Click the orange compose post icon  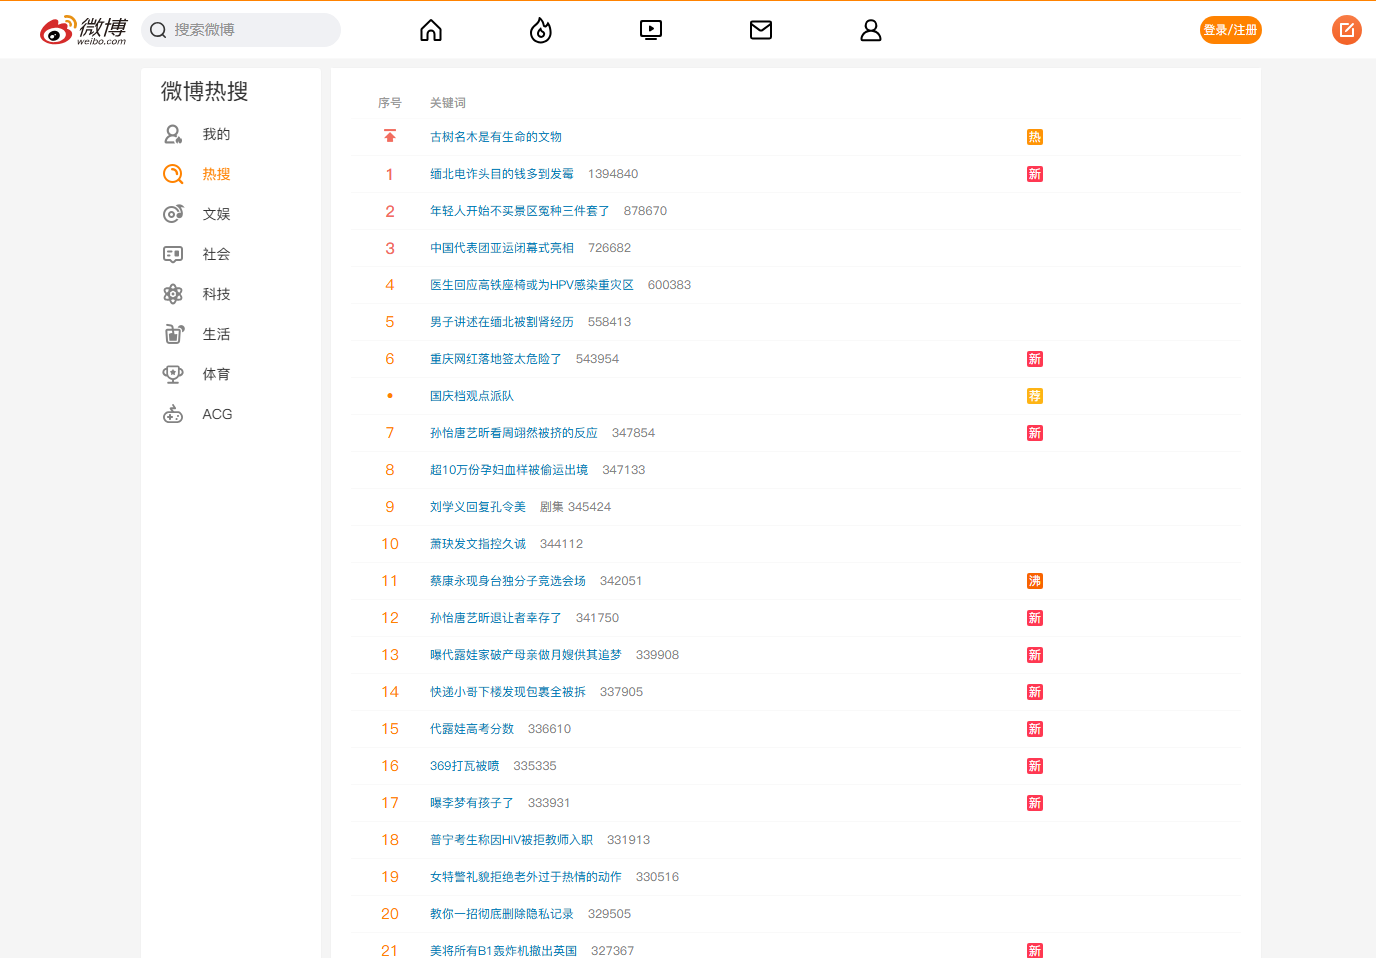tap(1347, 30)
